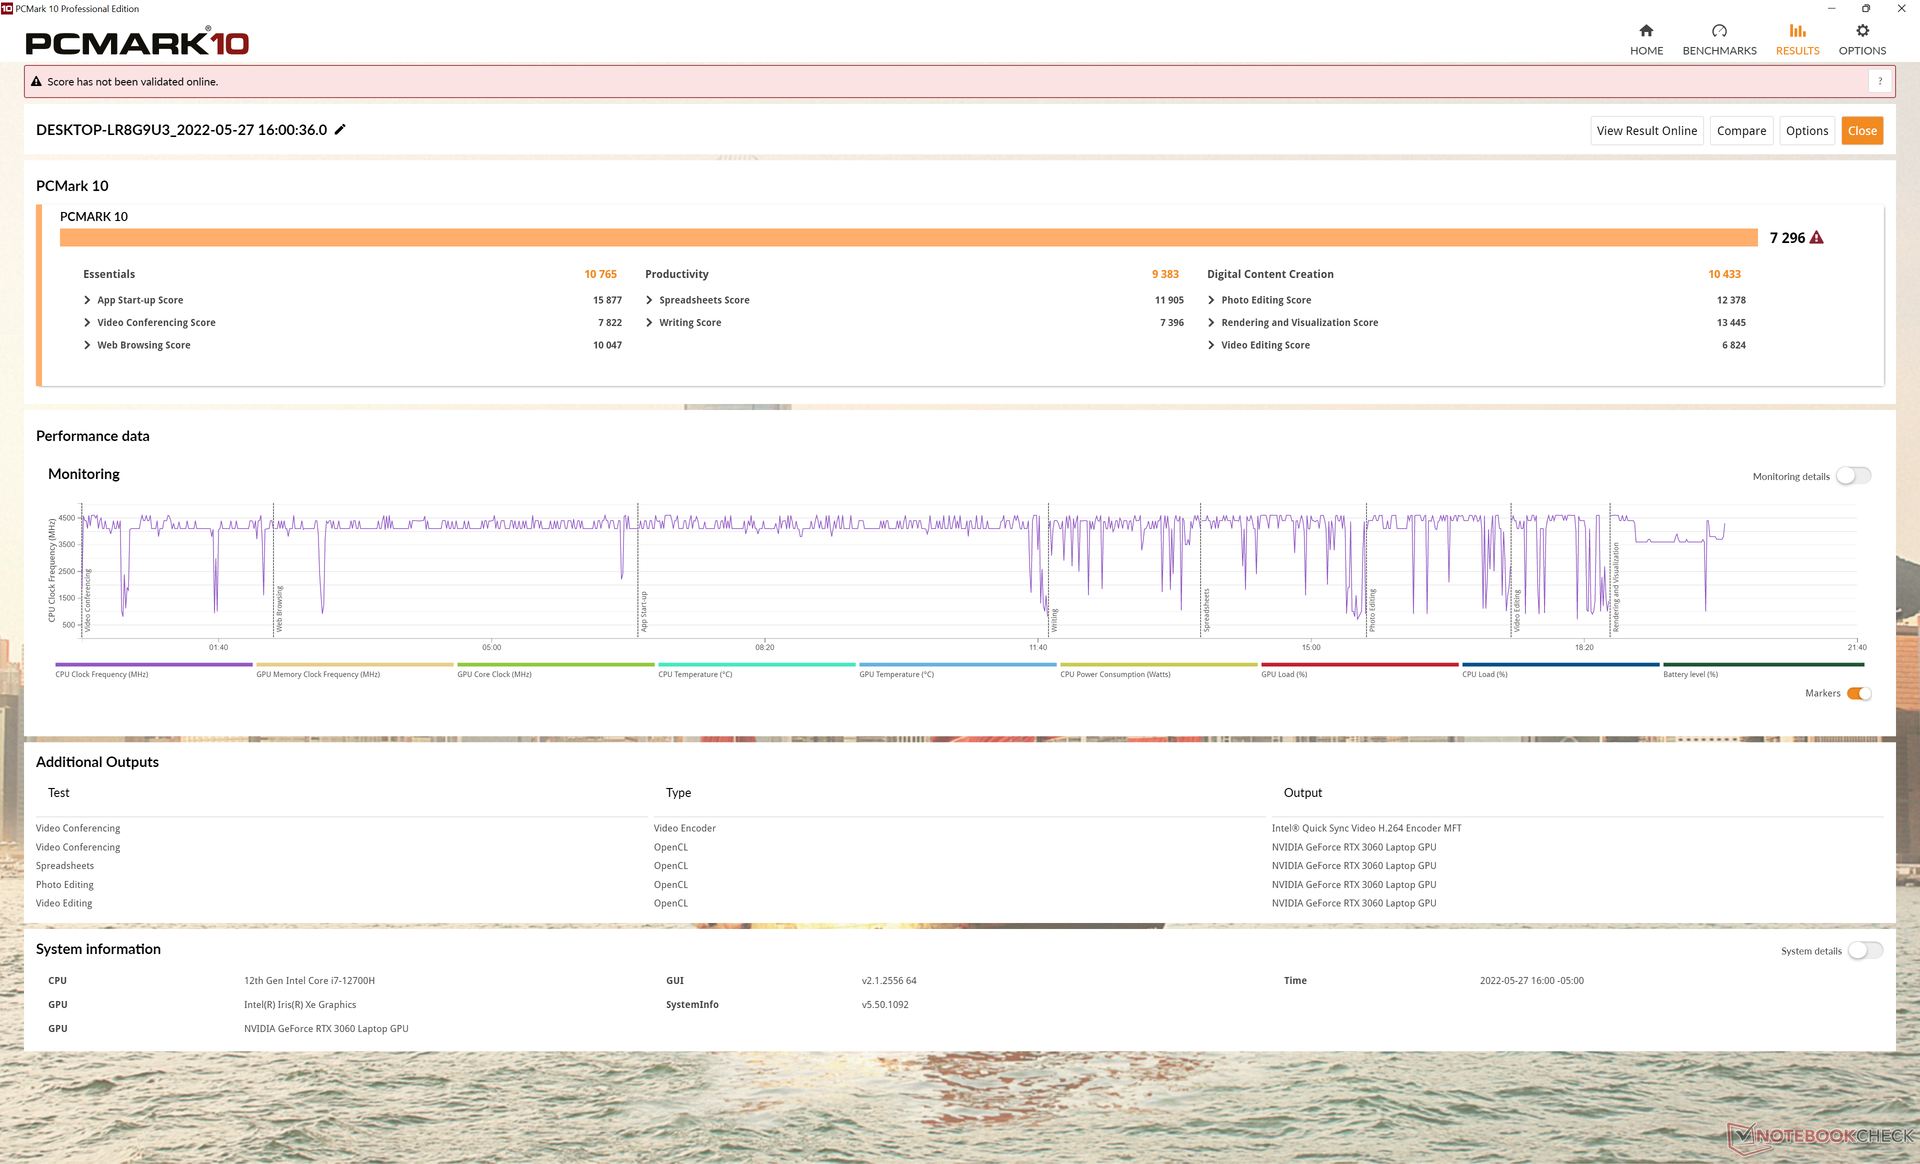Enable the System details toggle
The image size is (1920, 1164).
tap(1864, 950)
